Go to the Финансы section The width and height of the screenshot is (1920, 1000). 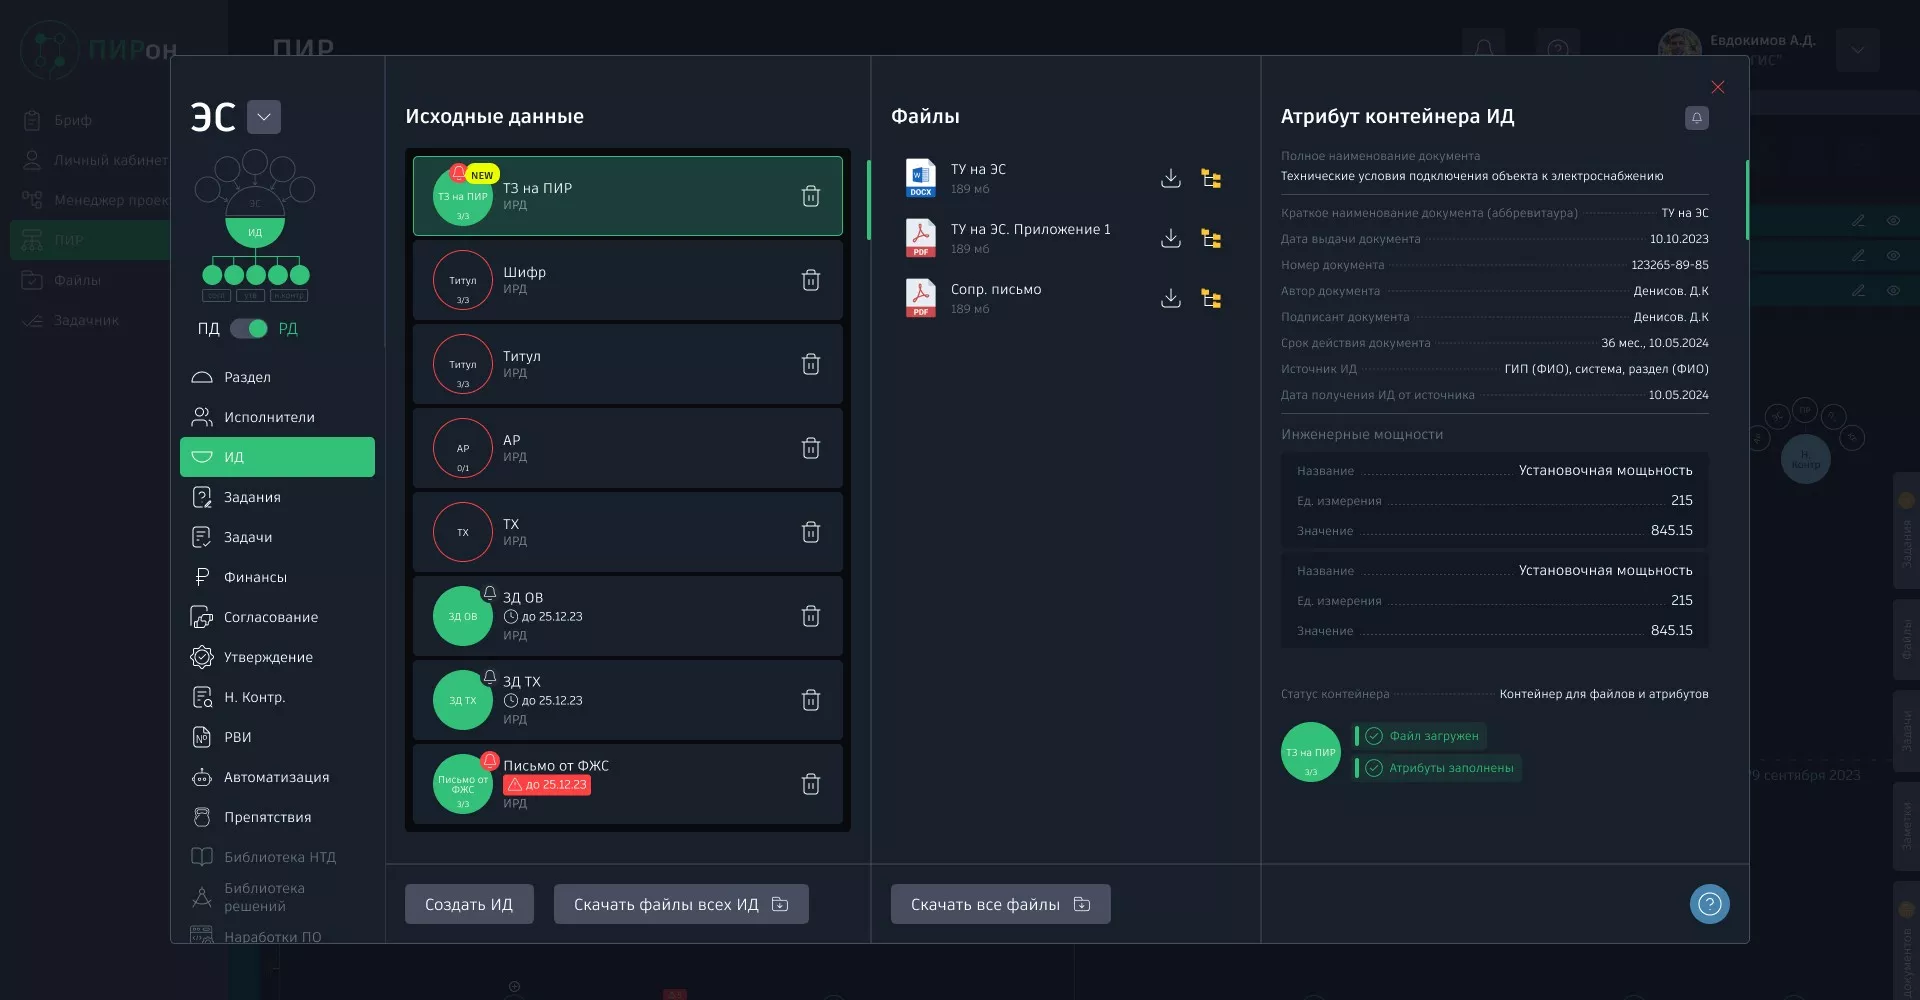pyautogui.click(x=255, y=577)
